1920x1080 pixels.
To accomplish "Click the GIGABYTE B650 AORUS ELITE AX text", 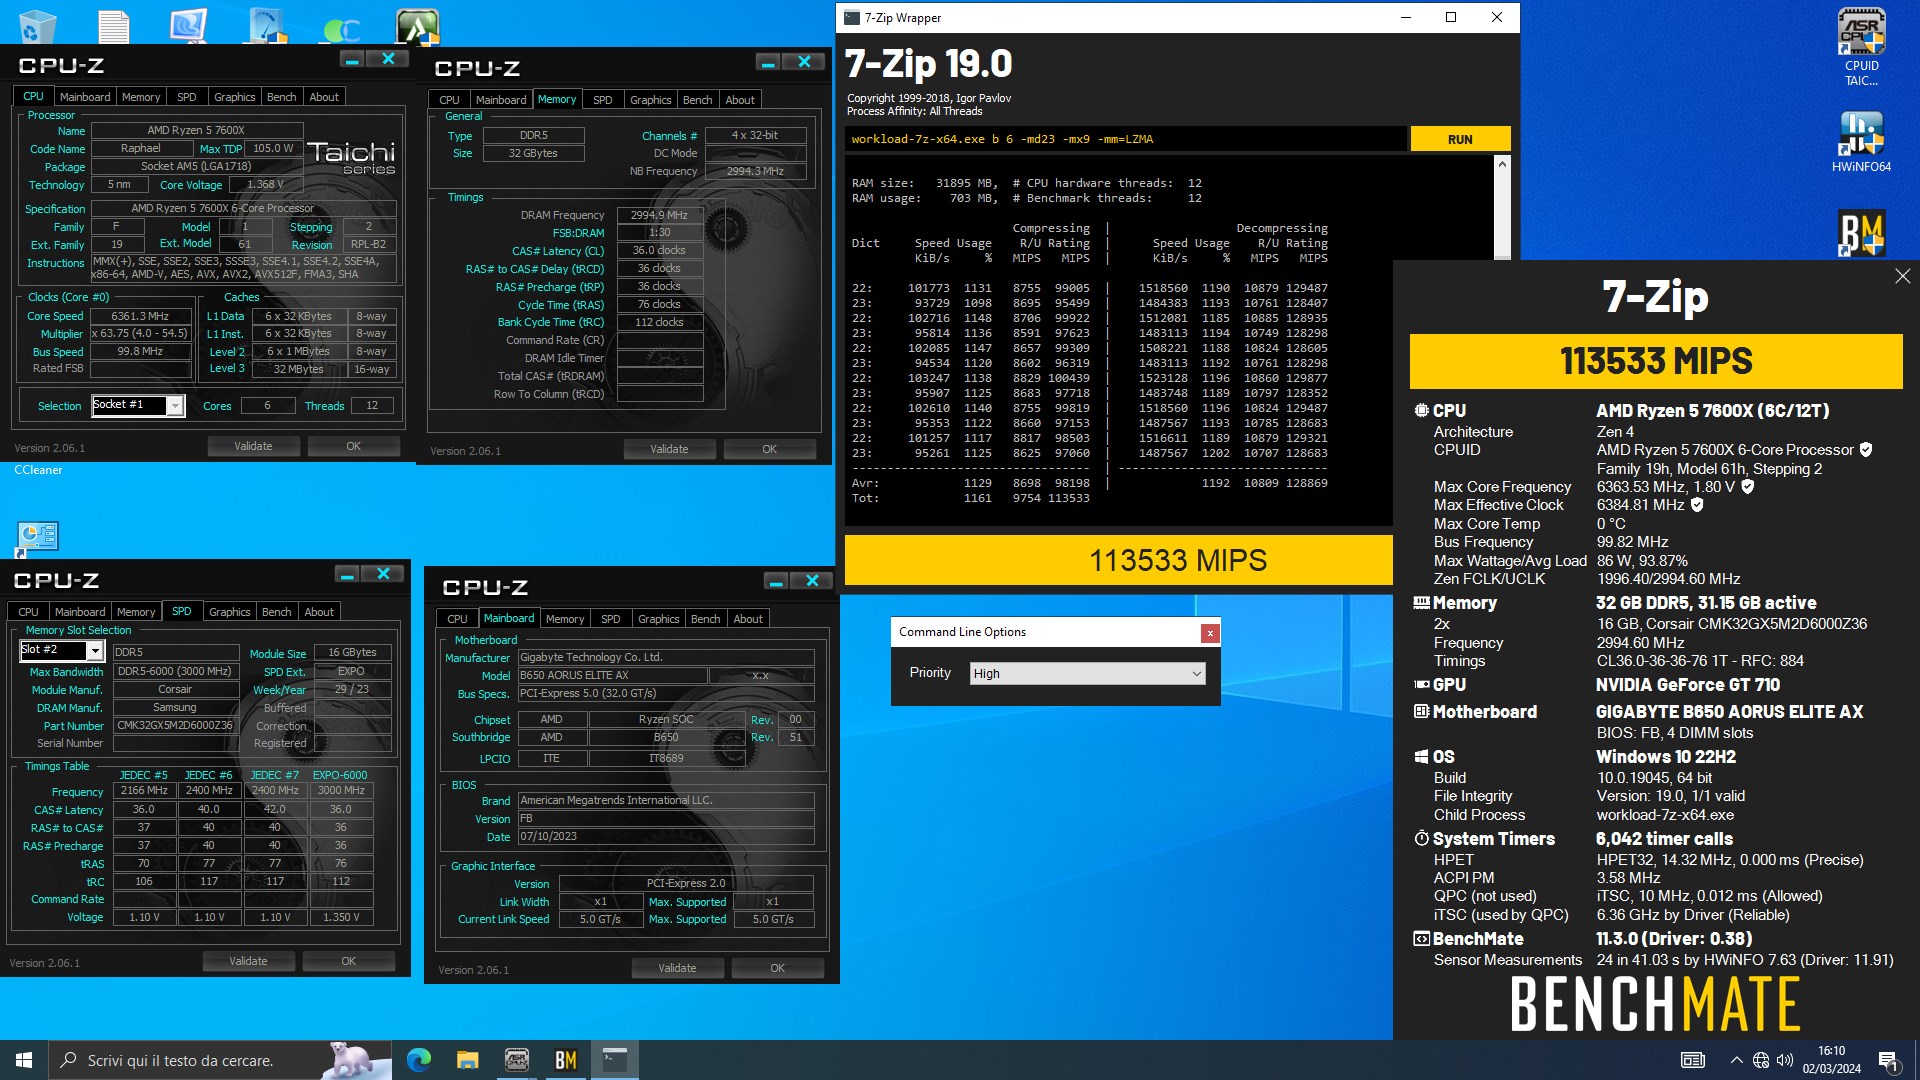I will coord(1729,712).
